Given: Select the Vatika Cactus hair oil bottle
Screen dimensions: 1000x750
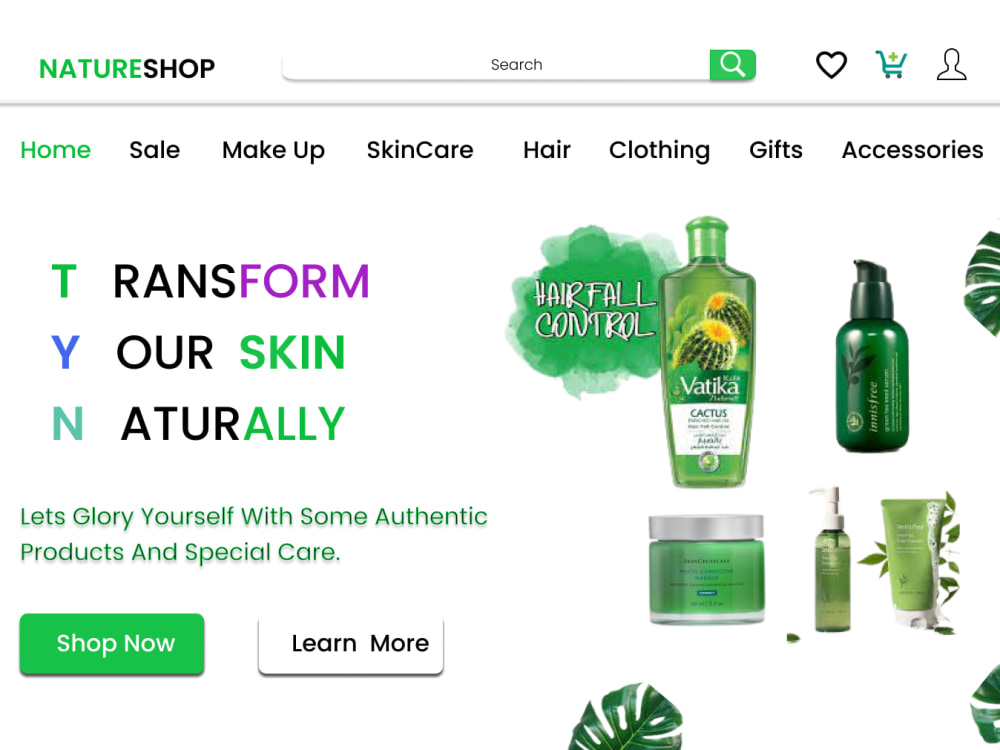Looking at the screenshot, I should [708, 352].
